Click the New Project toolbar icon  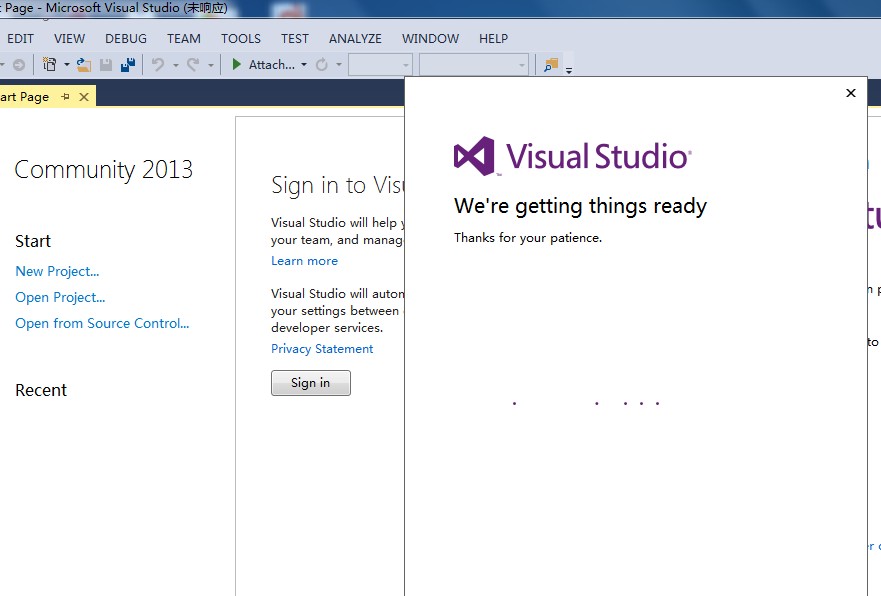49,65
